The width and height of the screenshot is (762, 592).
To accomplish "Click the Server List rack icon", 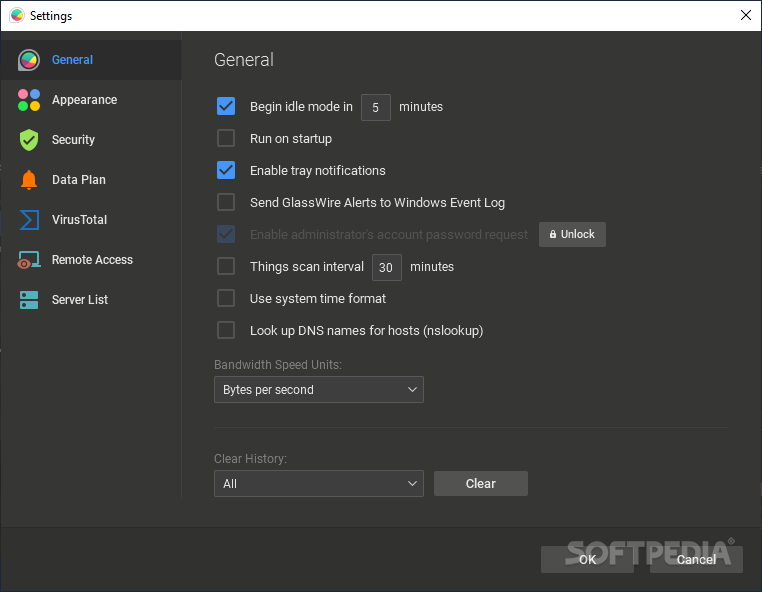I will pos(29,300).
